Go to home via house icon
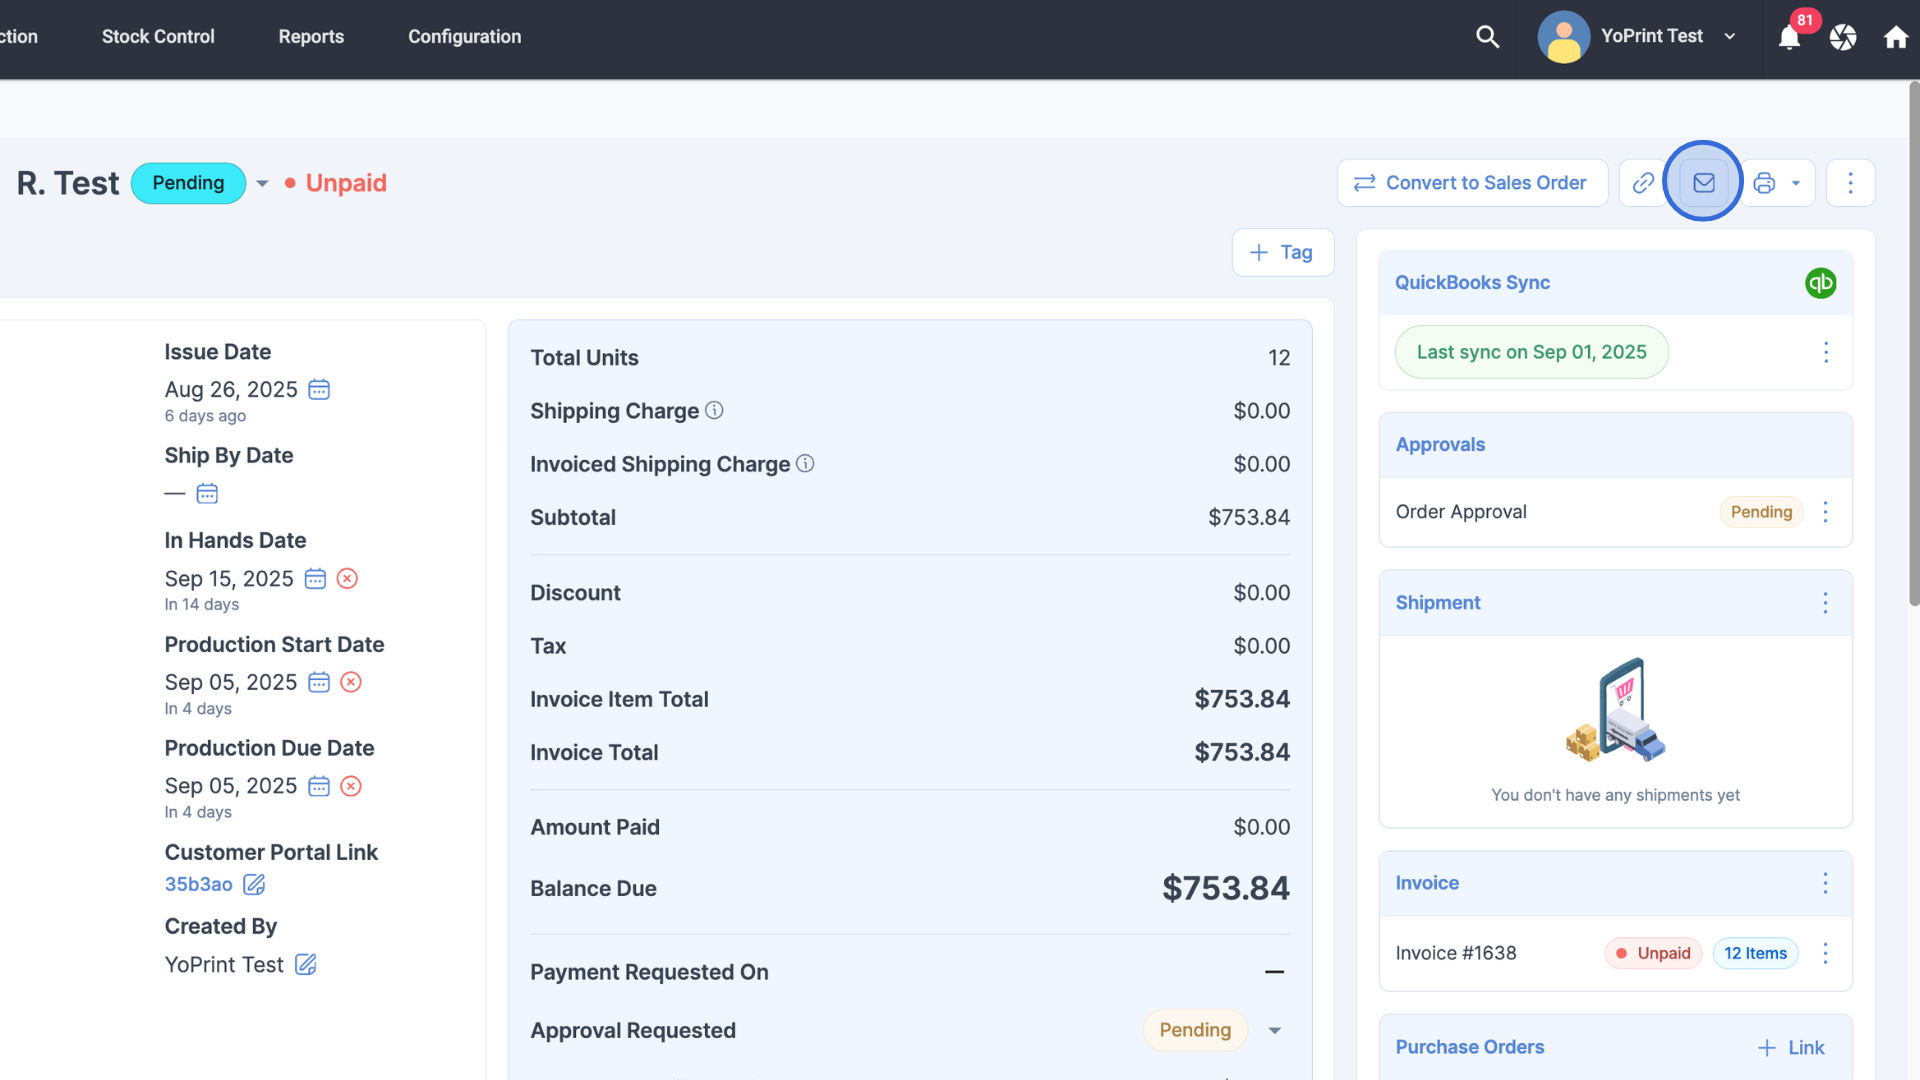This screenshot has height=1080, width=1920. [x=1895, y=38]
